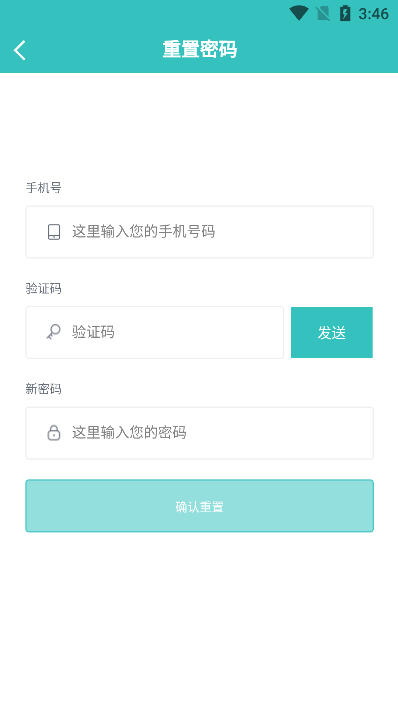The height and width of the screenshot is (707, 398).
Task: Click the lock icon in password field
Action: tap(54, 432)
